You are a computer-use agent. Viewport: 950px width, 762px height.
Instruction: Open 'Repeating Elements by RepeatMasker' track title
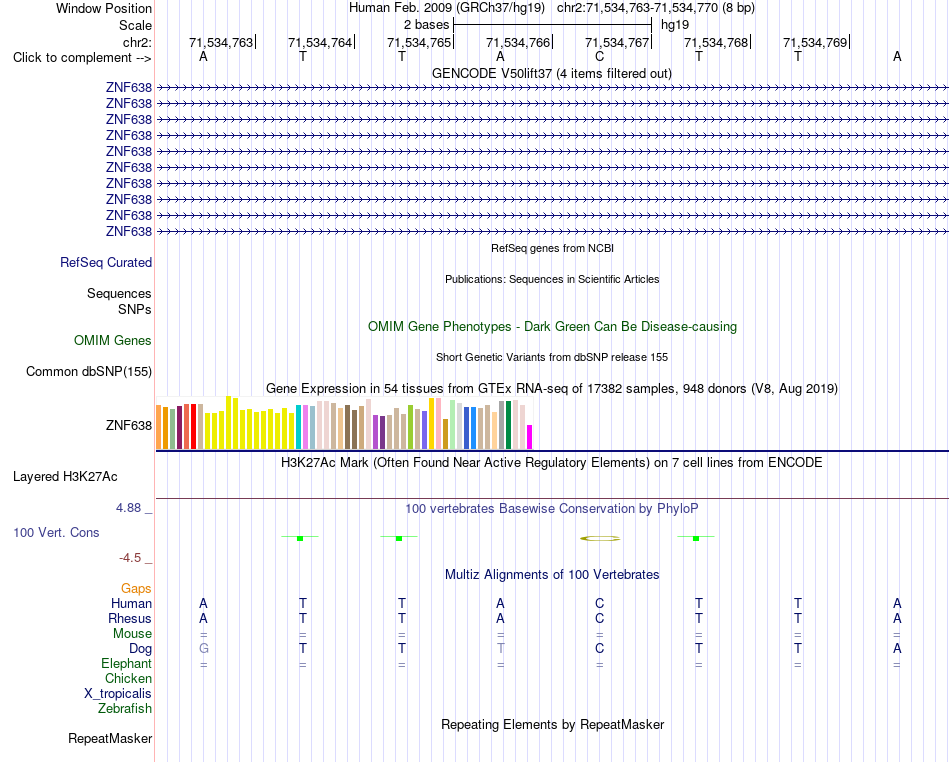[552, 724]
